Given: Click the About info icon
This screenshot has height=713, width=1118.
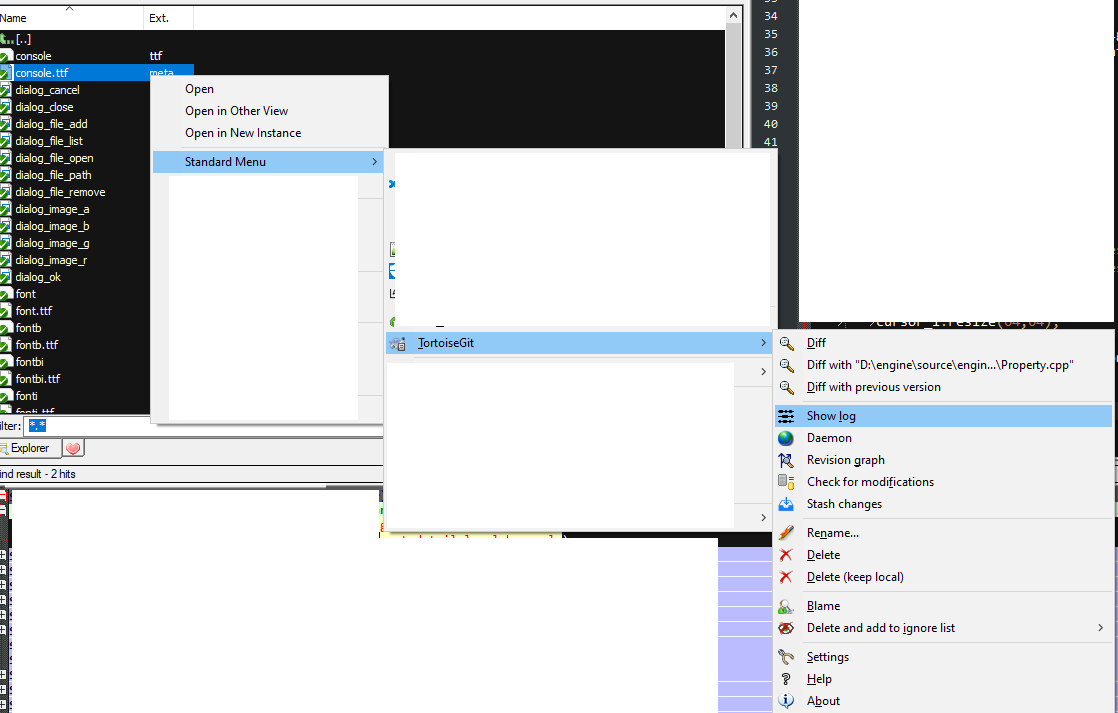Looking at the screenshot, I should pos(789,700).
